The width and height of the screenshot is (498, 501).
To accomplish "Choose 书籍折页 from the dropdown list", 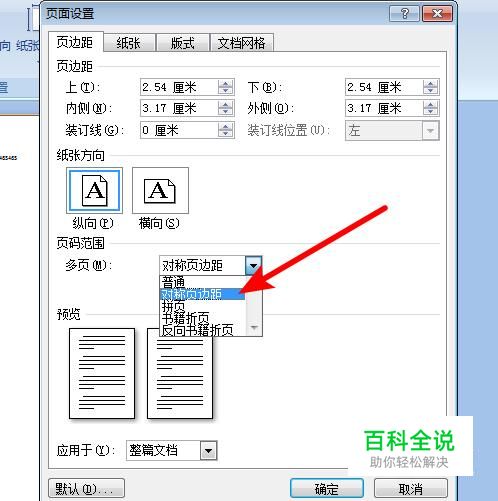I will tap(203, 318).
